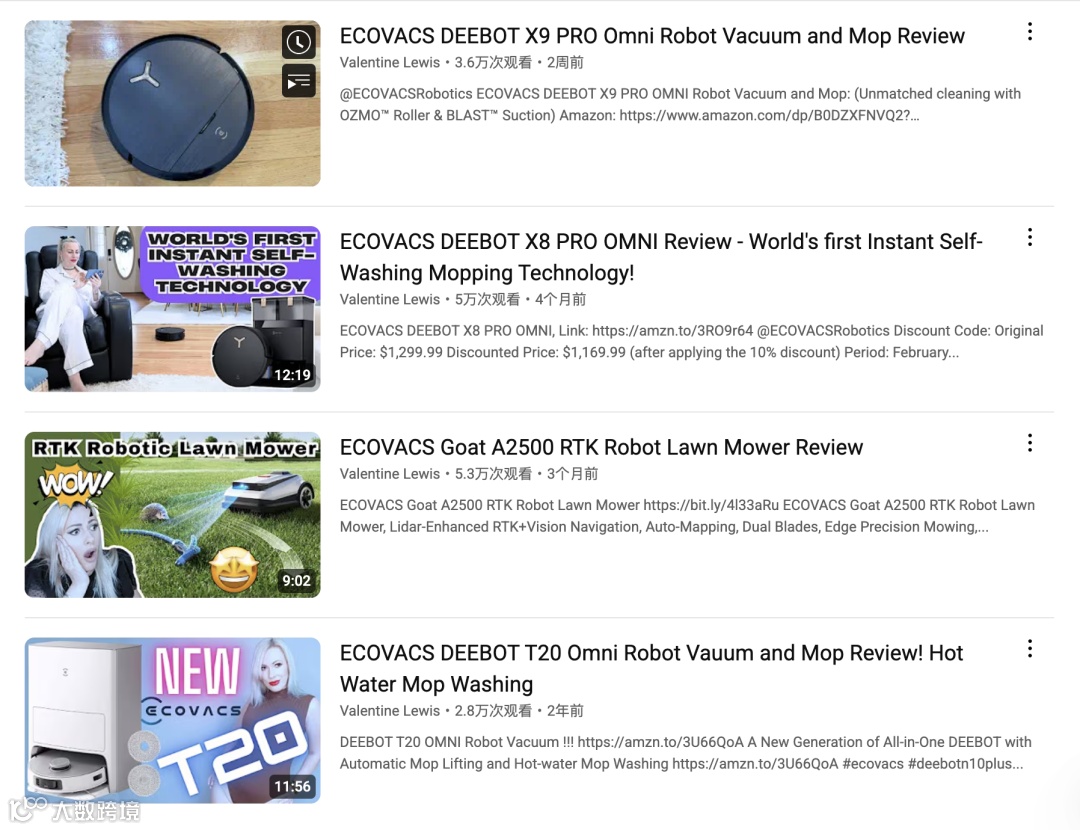Click T20 description mentioning Hot-water Mop Washing

pos(685,753)
